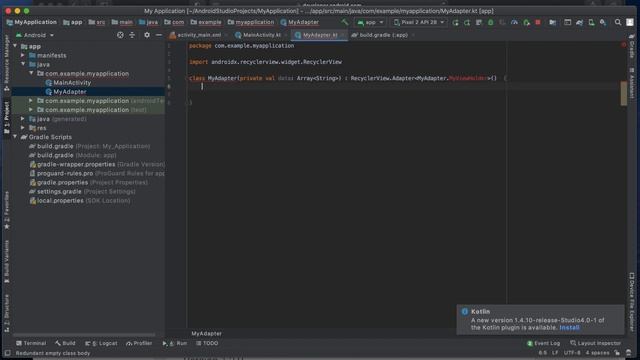Collapse the com.example.myapplication package
The height and width of the screenshot is (360, 640).
point(31,73)
